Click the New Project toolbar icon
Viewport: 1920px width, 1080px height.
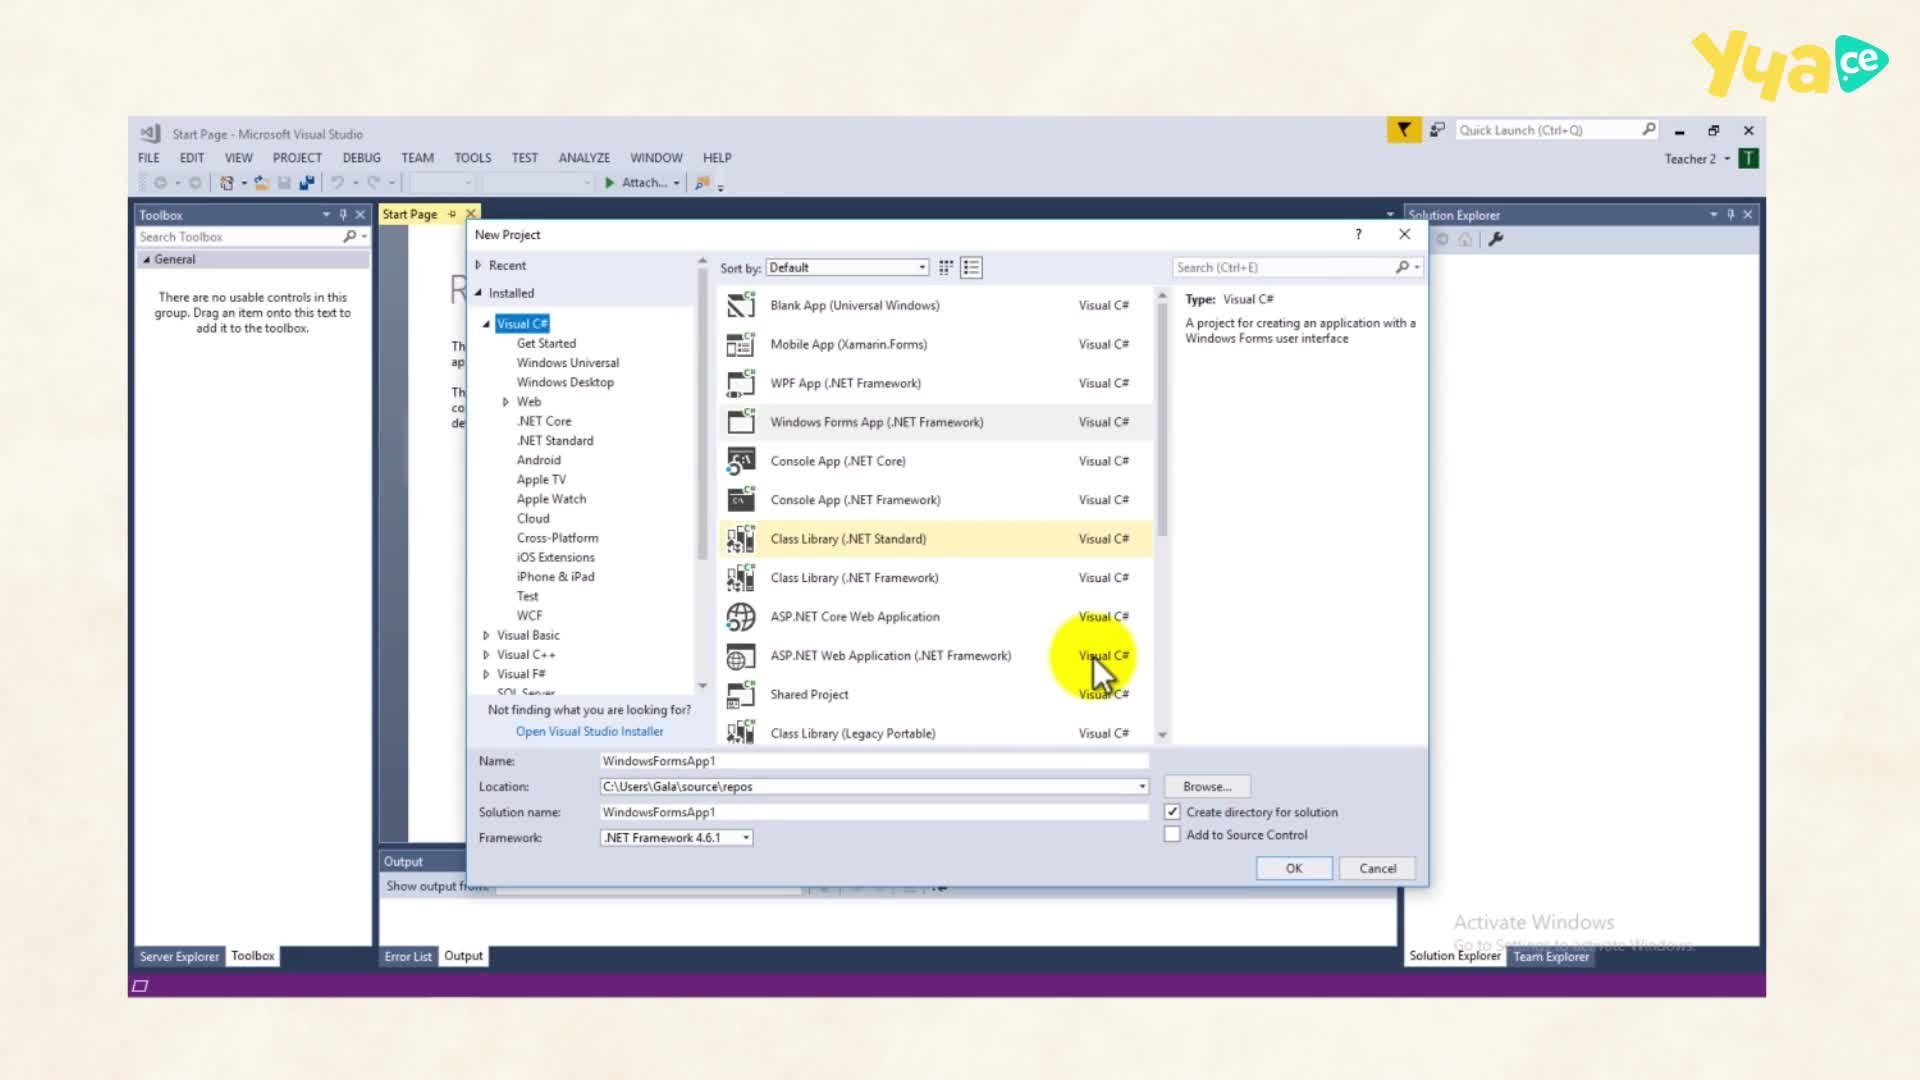coord(227,183)
